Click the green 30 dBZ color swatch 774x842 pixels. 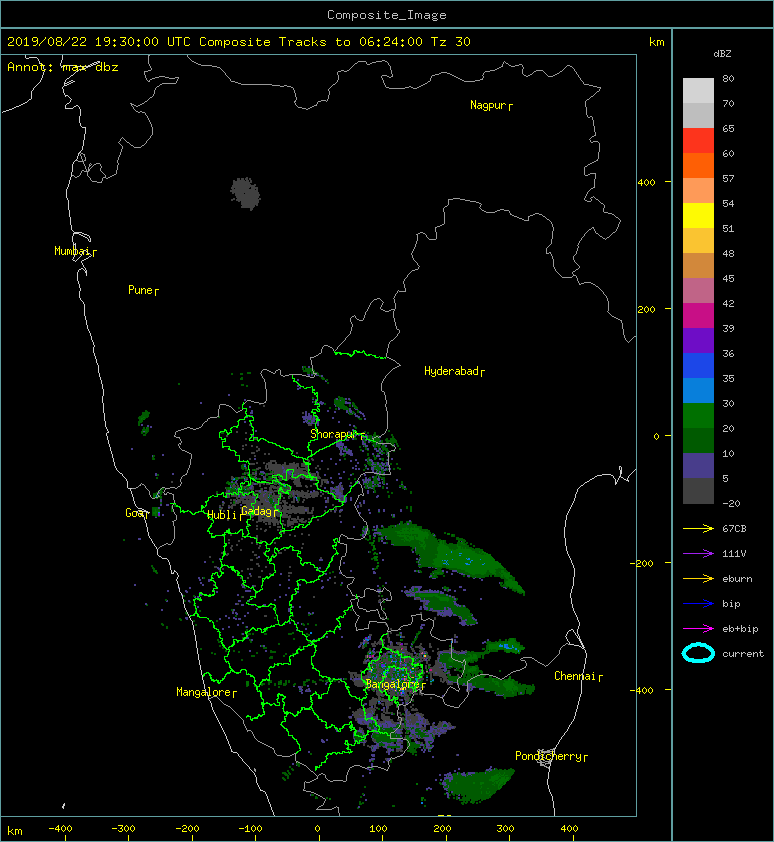coord(698,415)
